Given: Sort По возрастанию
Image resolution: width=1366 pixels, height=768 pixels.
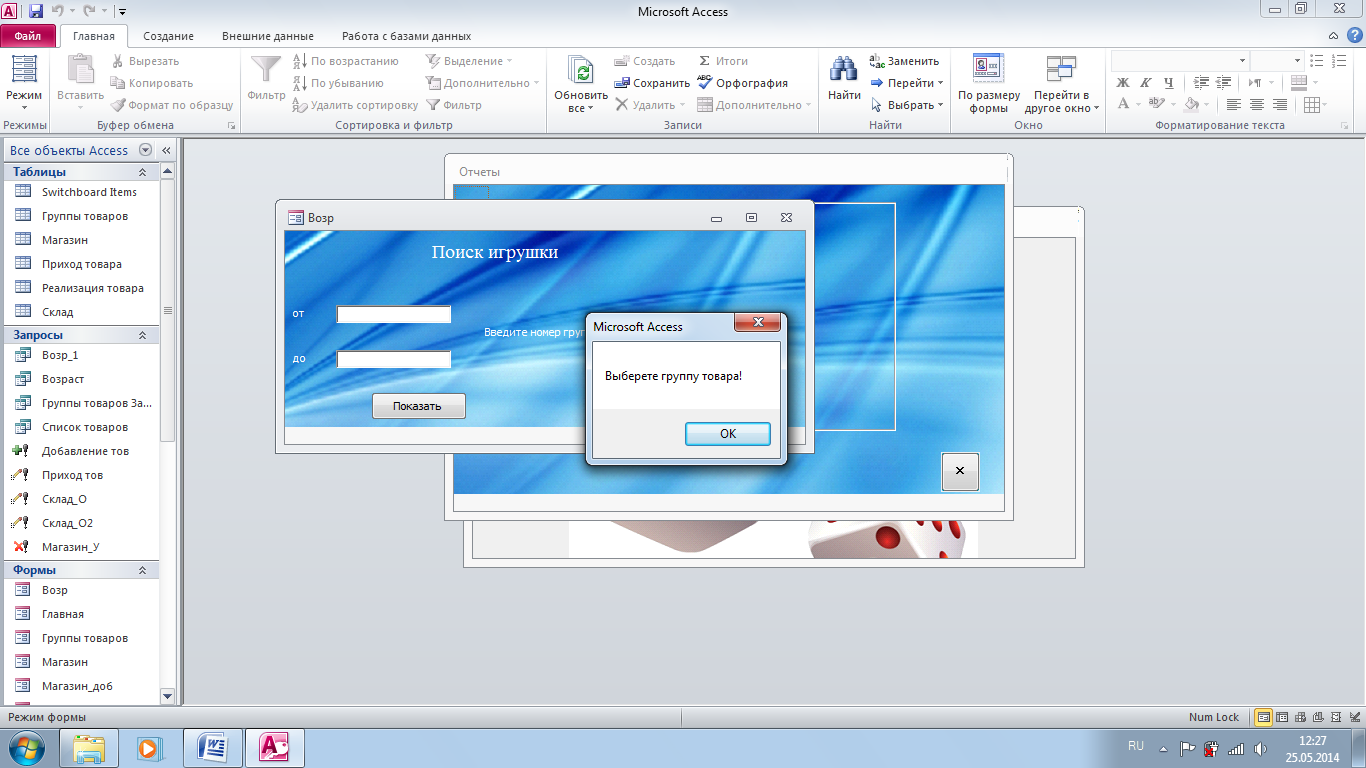Looking at the screenshot, I should tap(346, 61).
